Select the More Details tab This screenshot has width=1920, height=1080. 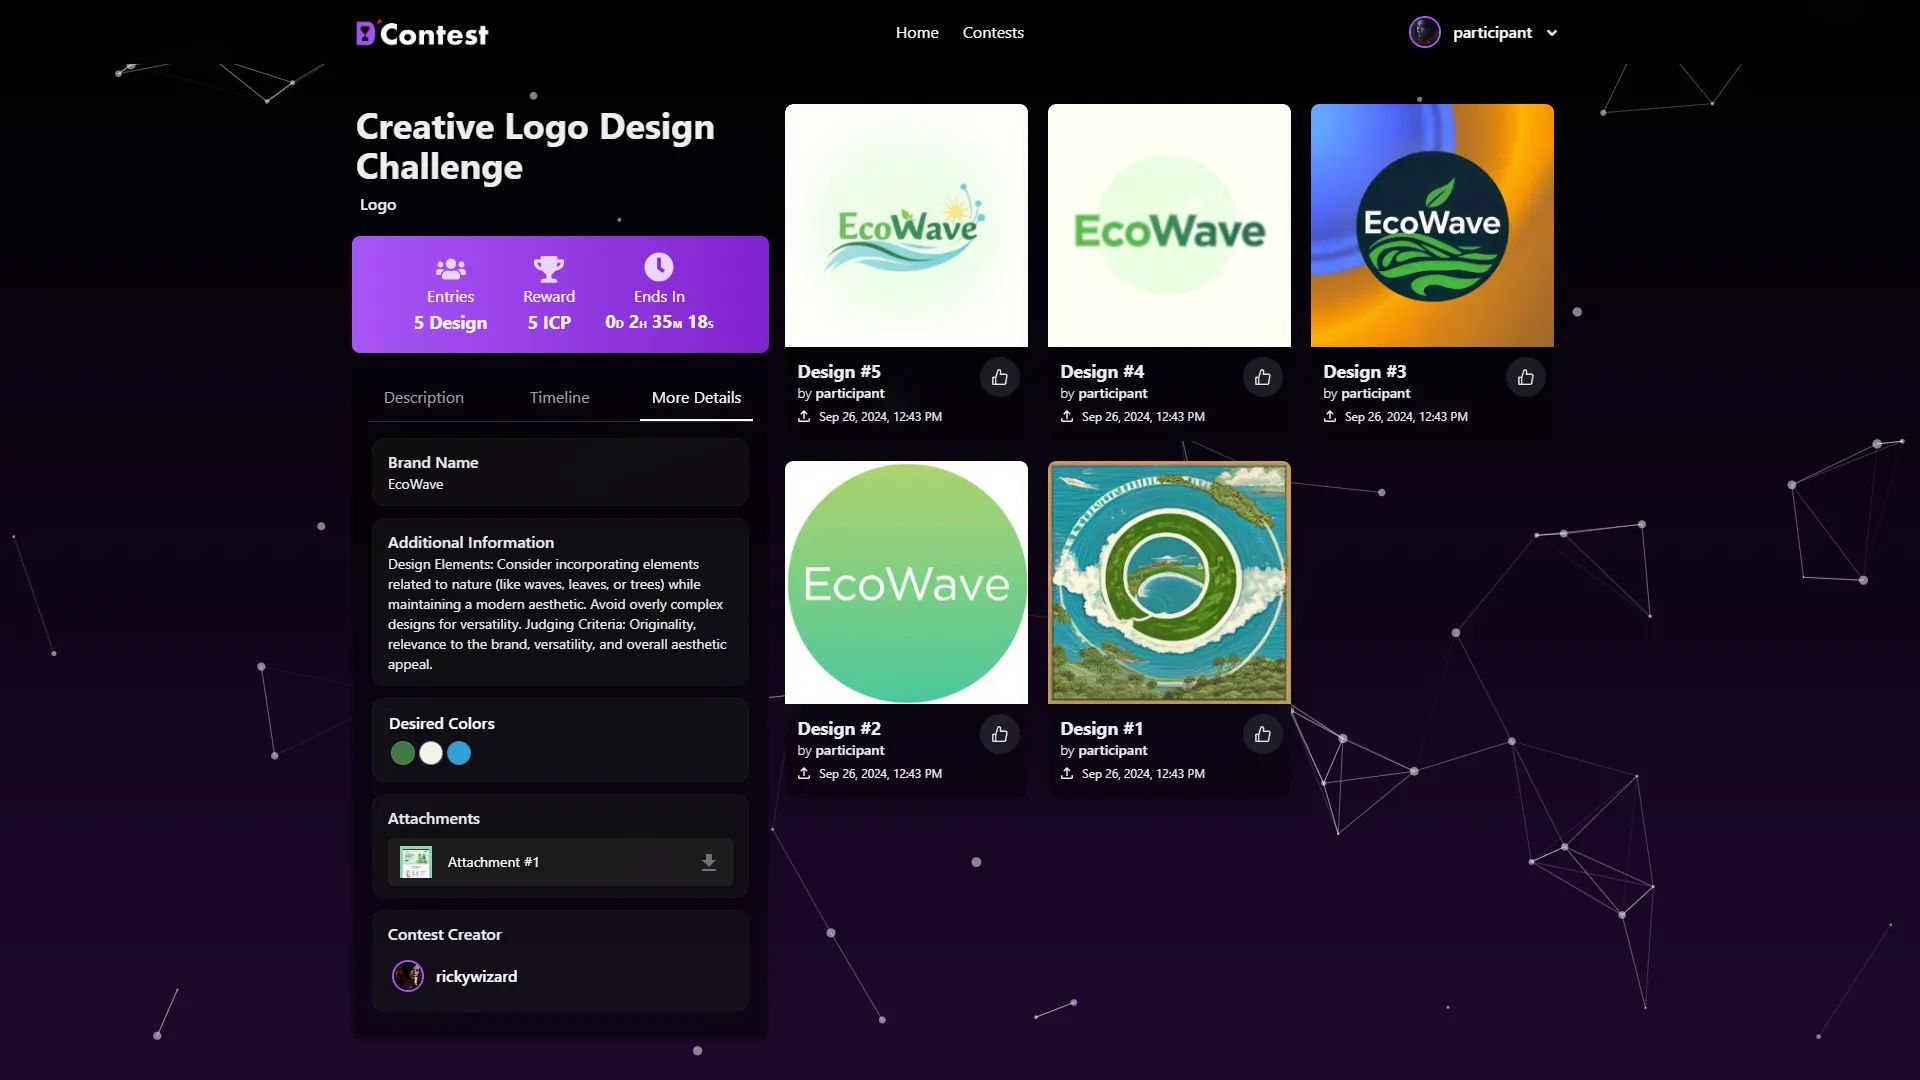click(696, 398)
